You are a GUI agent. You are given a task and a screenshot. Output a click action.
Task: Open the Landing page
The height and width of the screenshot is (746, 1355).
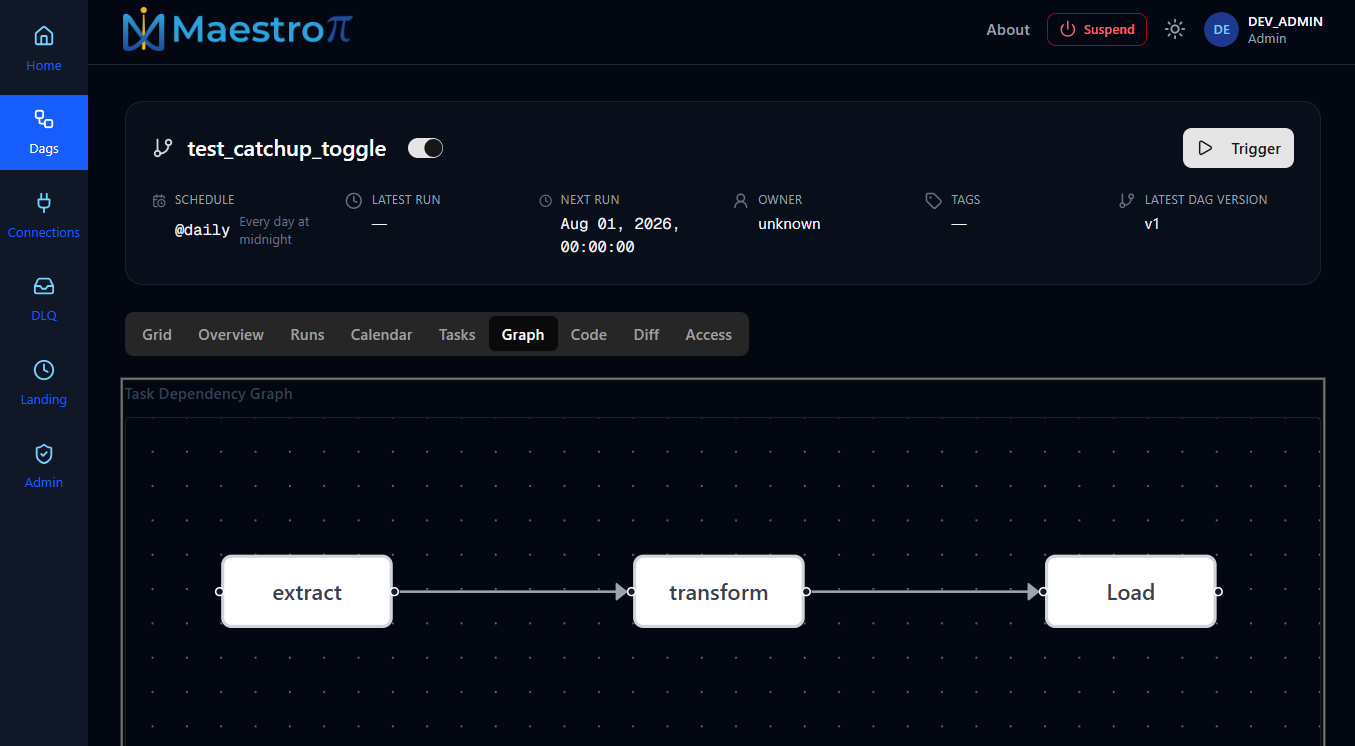(x=44, y=383)
